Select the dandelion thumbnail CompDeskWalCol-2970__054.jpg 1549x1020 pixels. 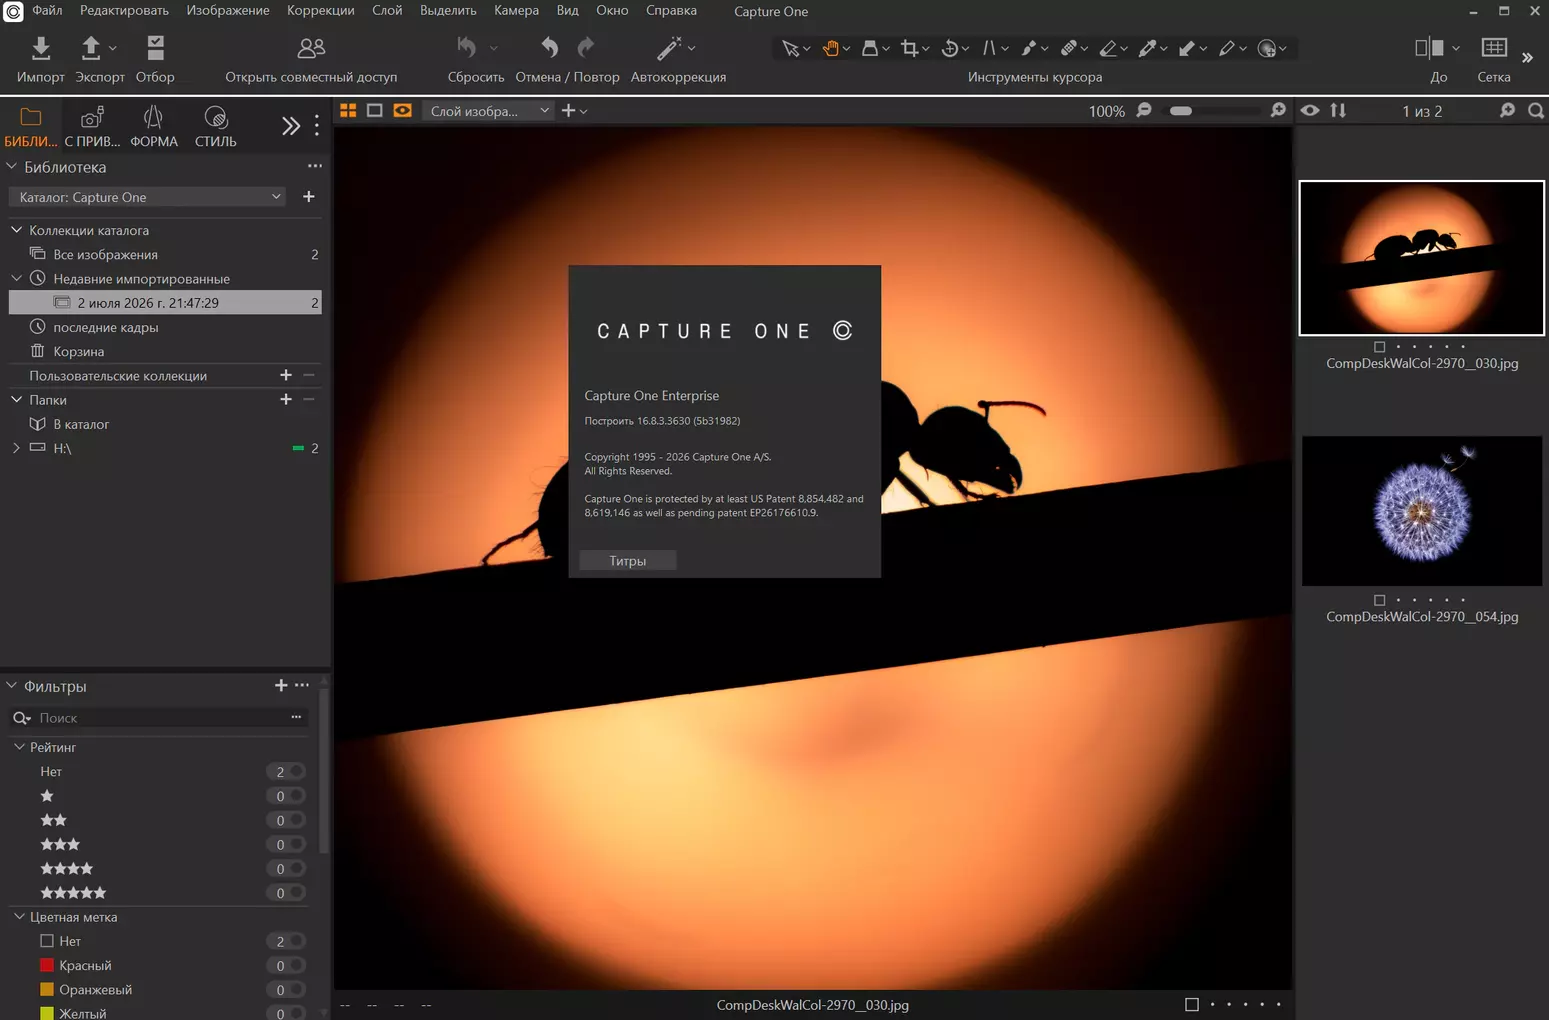click(x=1421, y=511)
